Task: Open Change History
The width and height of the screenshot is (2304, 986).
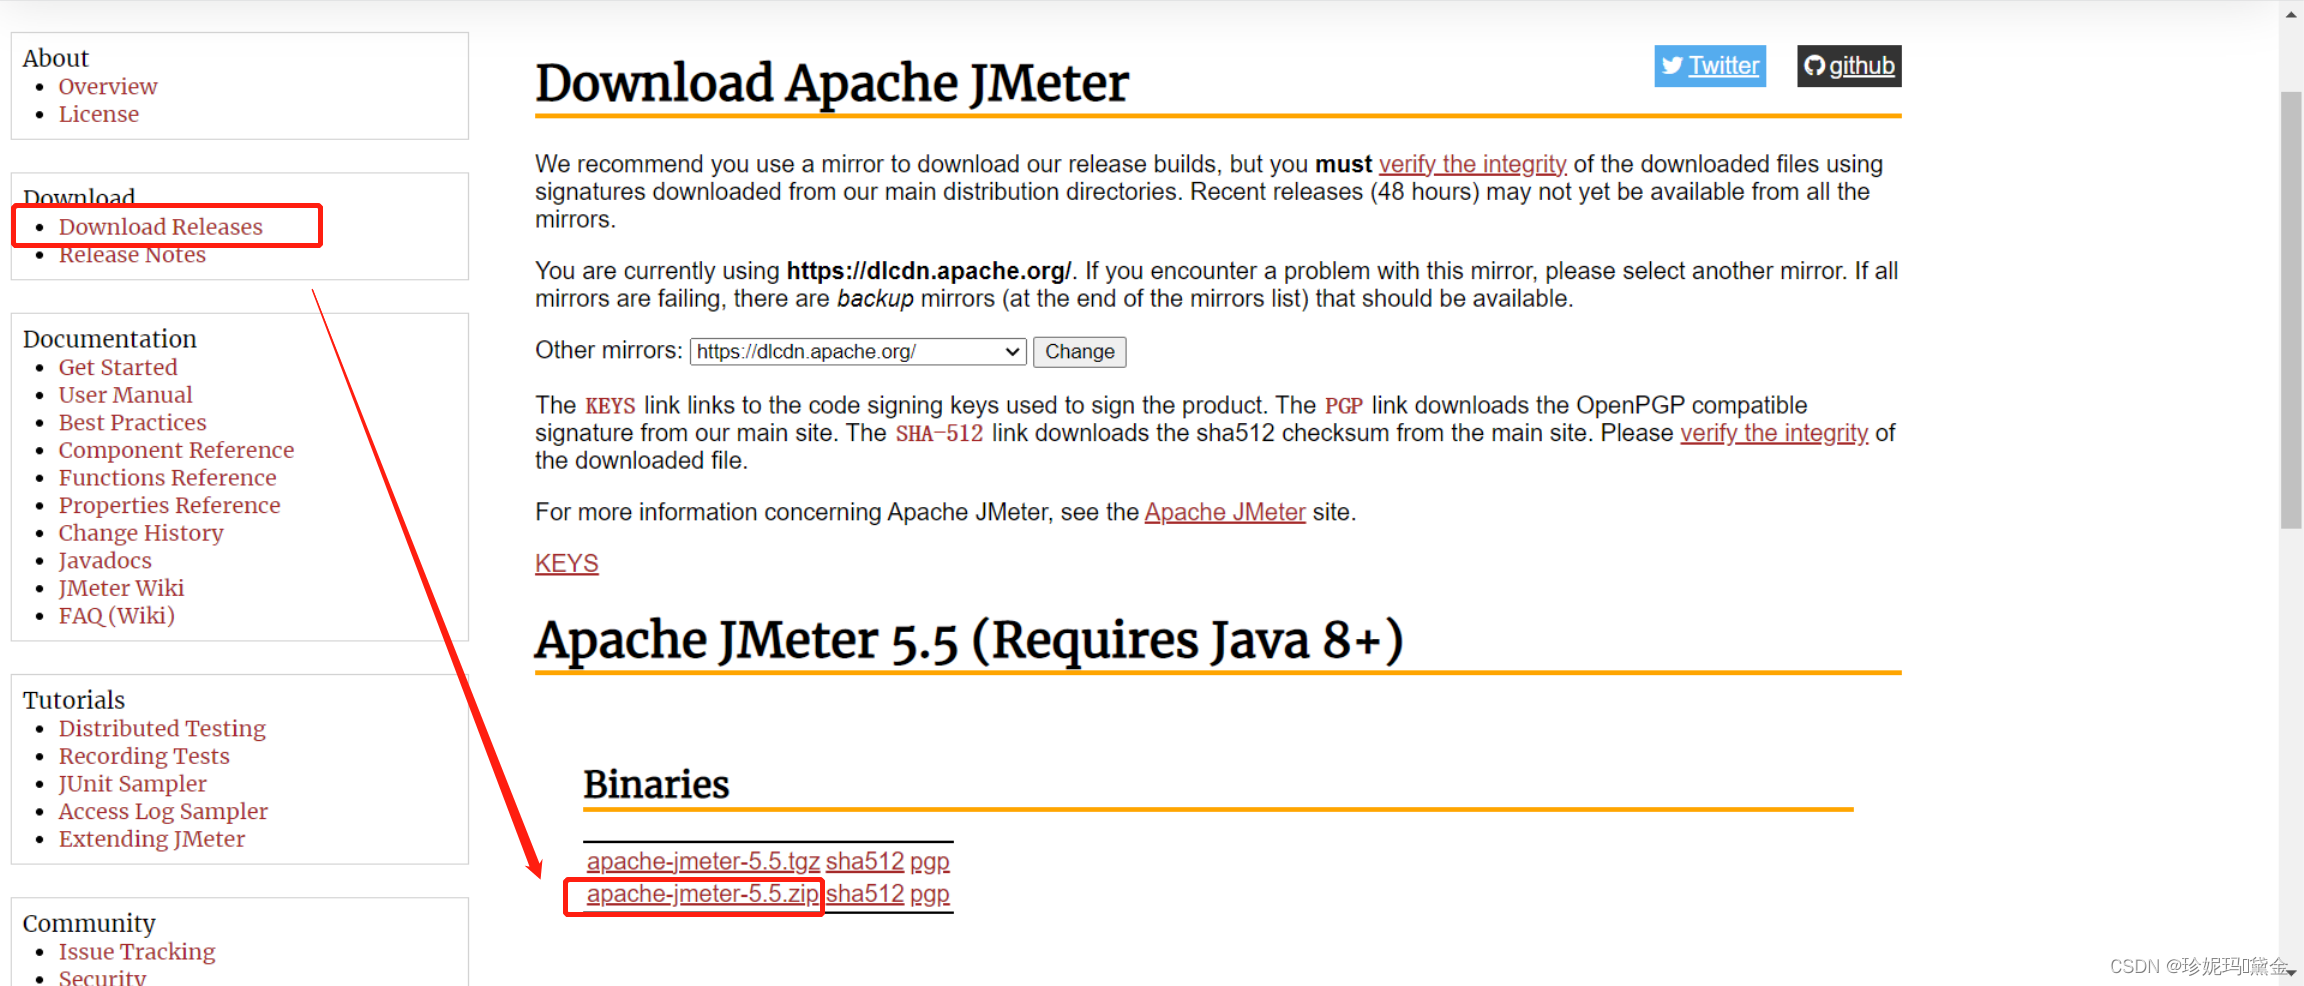Action: pos(141,533)
